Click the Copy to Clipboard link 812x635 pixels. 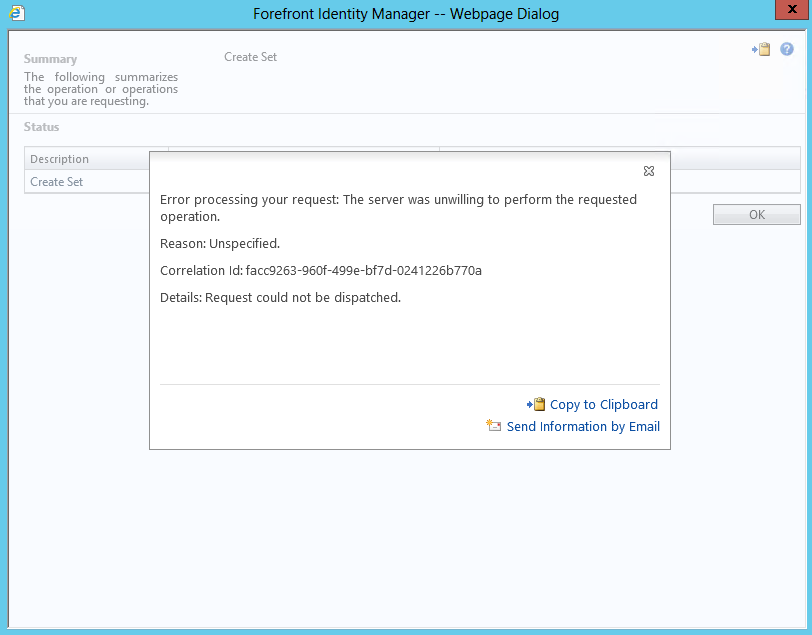[x=603, y=405]
